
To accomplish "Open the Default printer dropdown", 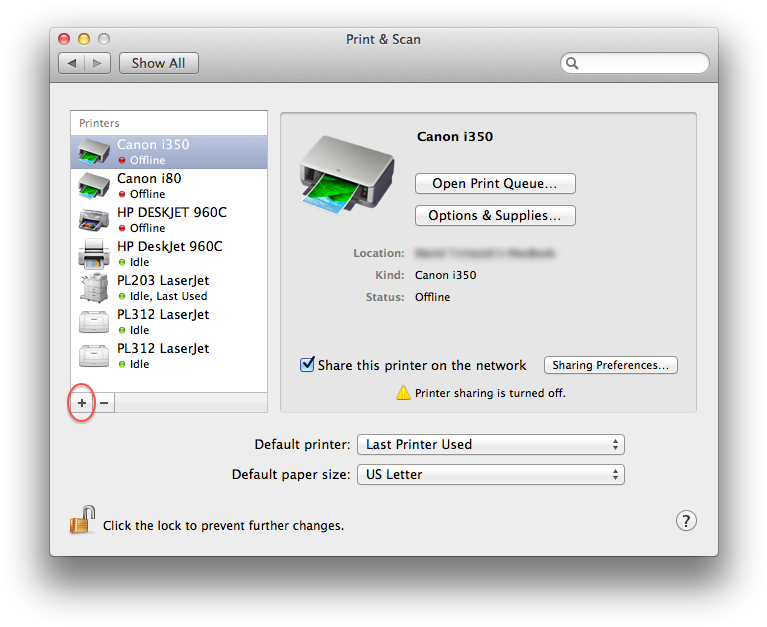I will point(490,444).
